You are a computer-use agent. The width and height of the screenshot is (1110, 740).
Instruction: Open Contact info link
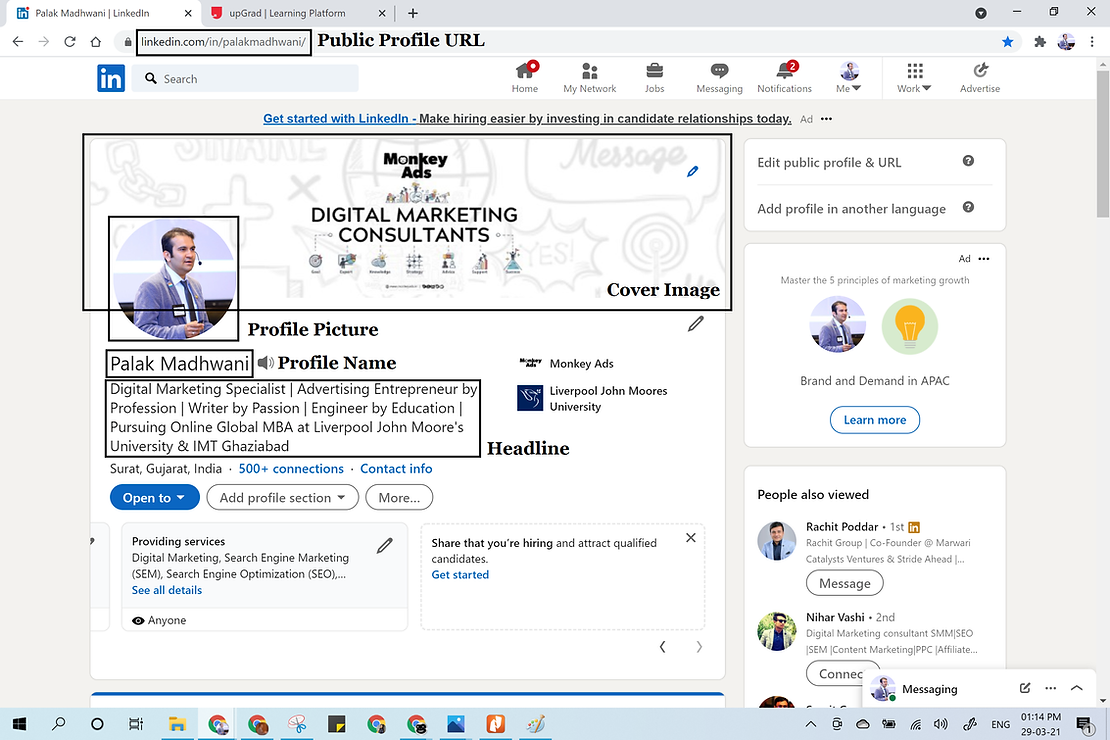point(395,468)
